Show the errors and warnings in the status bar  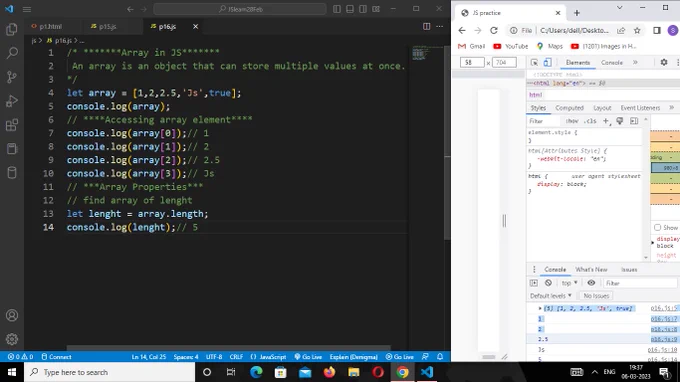[x=20, y=357]
